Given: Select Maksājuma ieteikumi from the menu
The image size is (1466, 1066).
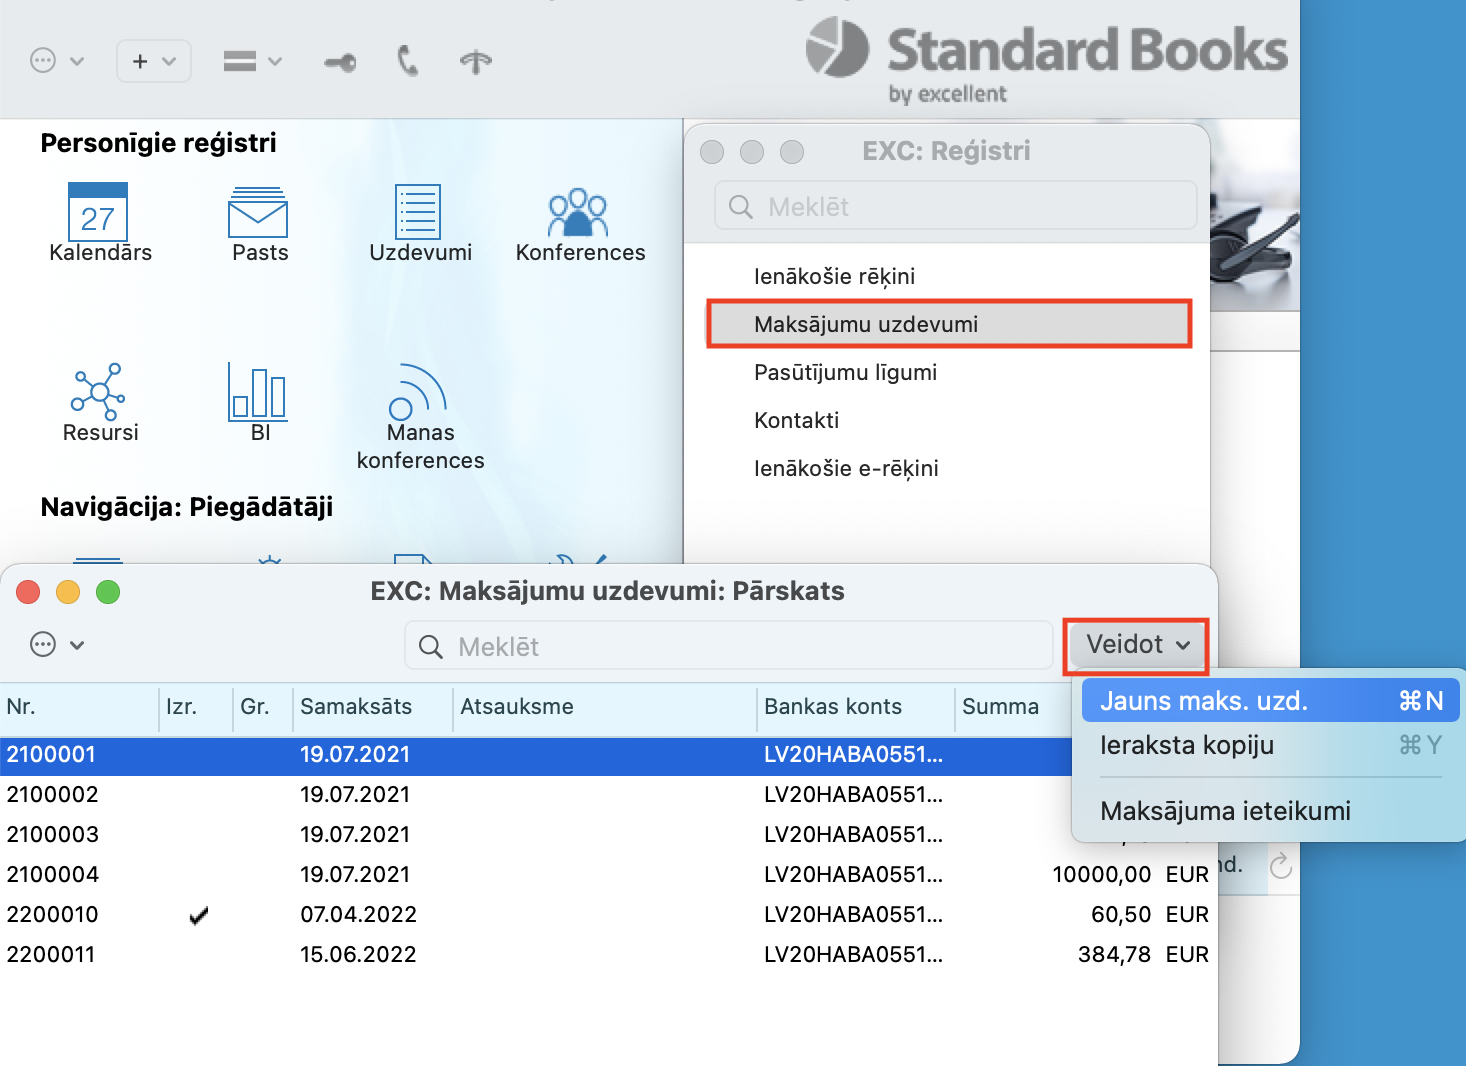Looking at the screenshot, I should pos(1225,811).
